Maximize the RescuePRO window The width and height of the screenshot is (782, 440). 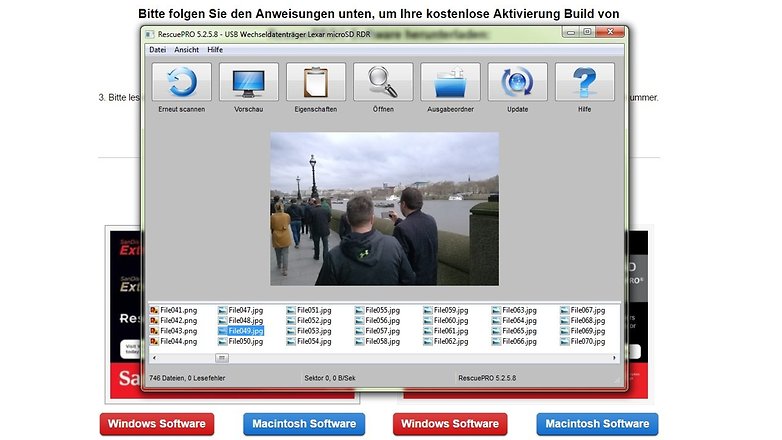pos(587,32)
